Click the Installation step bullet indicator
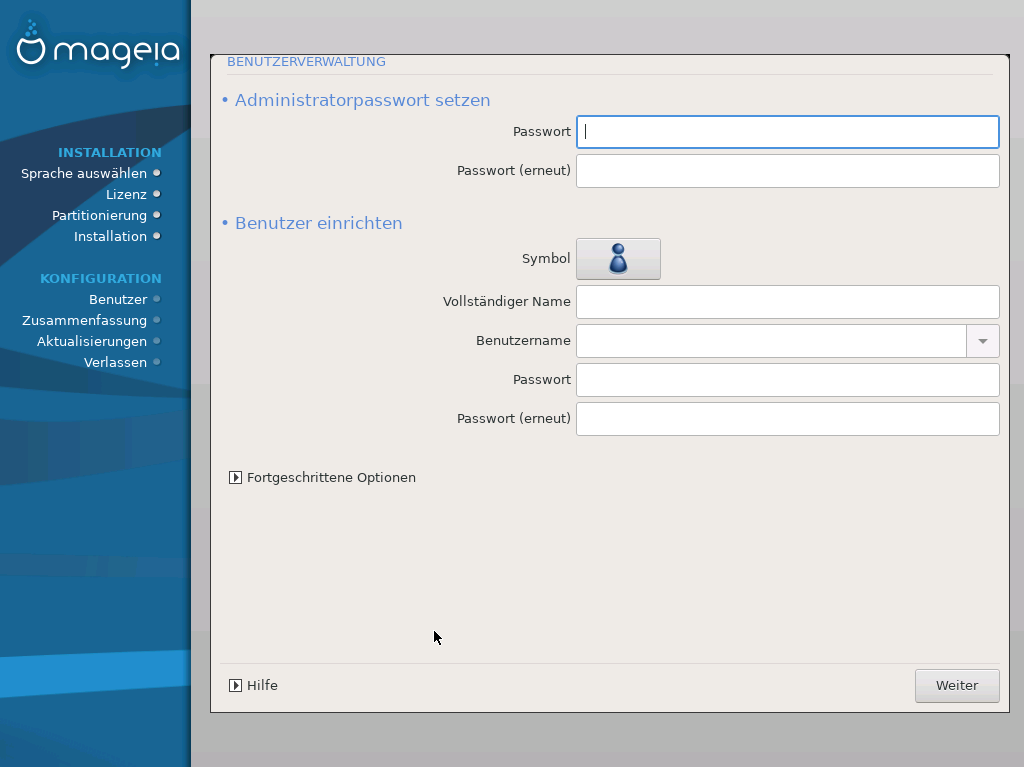Viewport: 1024px width, 767px height. 157,237
